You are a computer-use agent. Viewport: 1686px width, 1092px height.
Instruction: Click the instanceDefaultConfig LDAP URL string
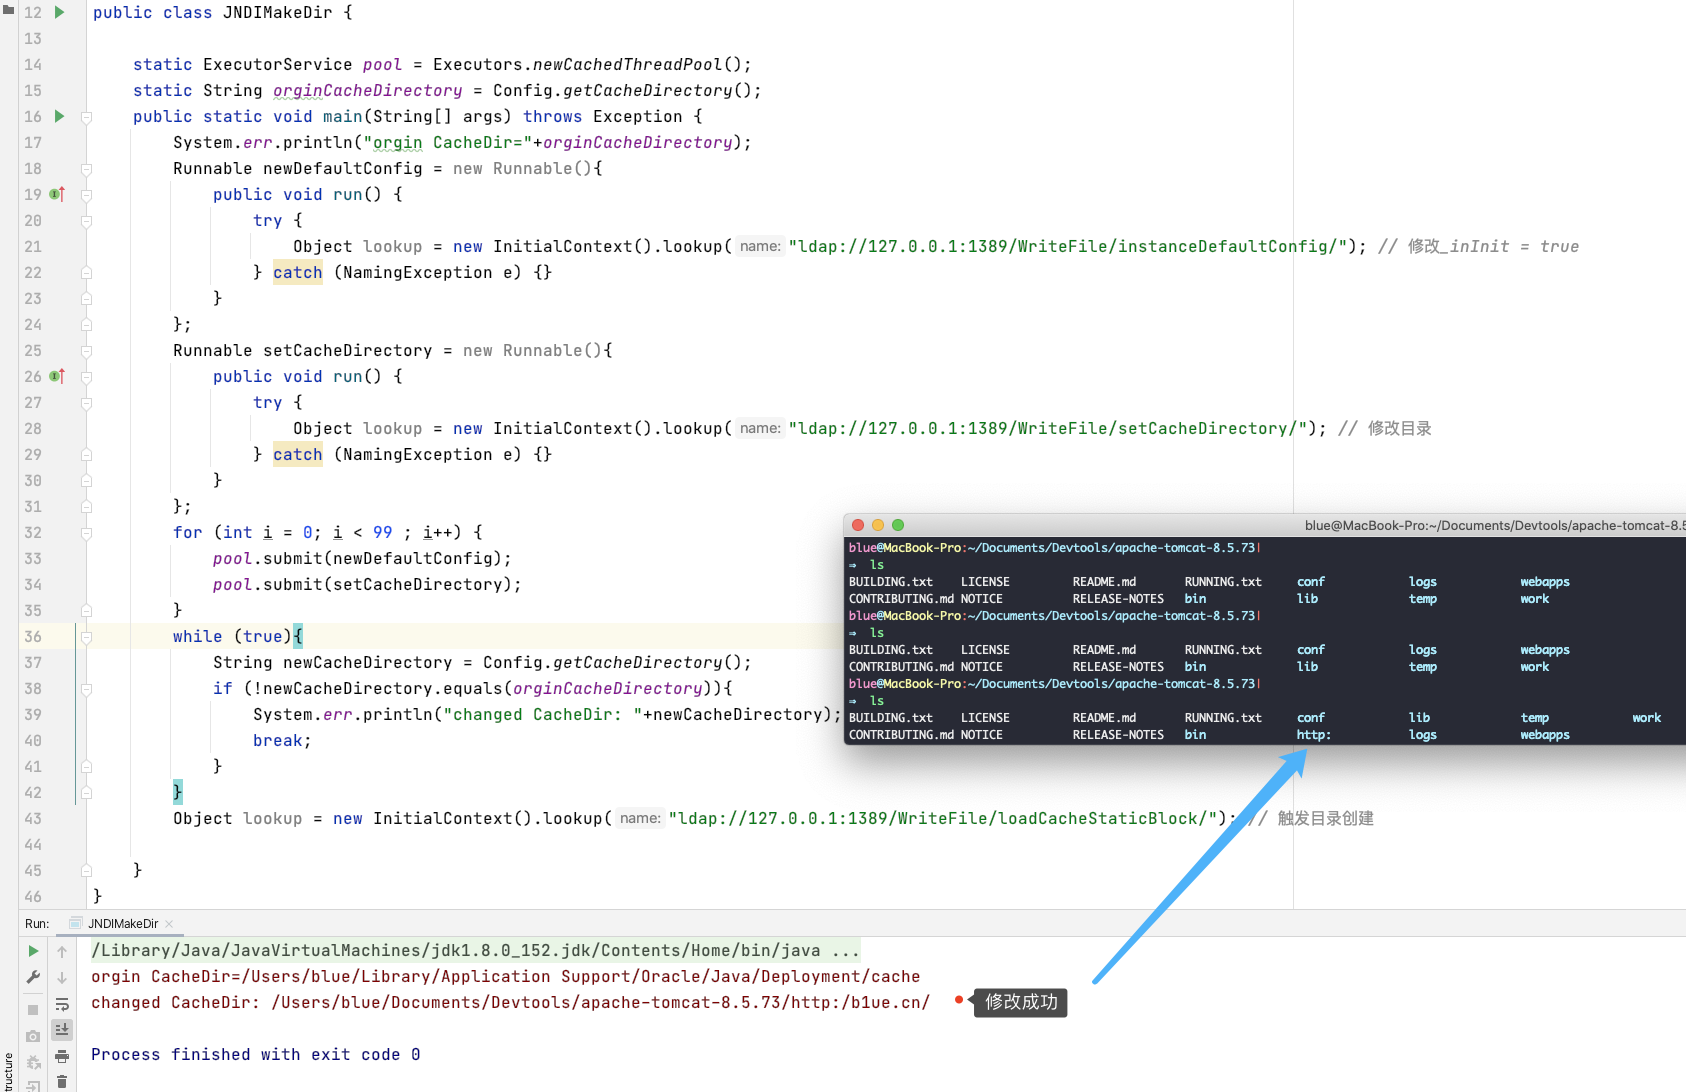click(x=1068, y=246)
